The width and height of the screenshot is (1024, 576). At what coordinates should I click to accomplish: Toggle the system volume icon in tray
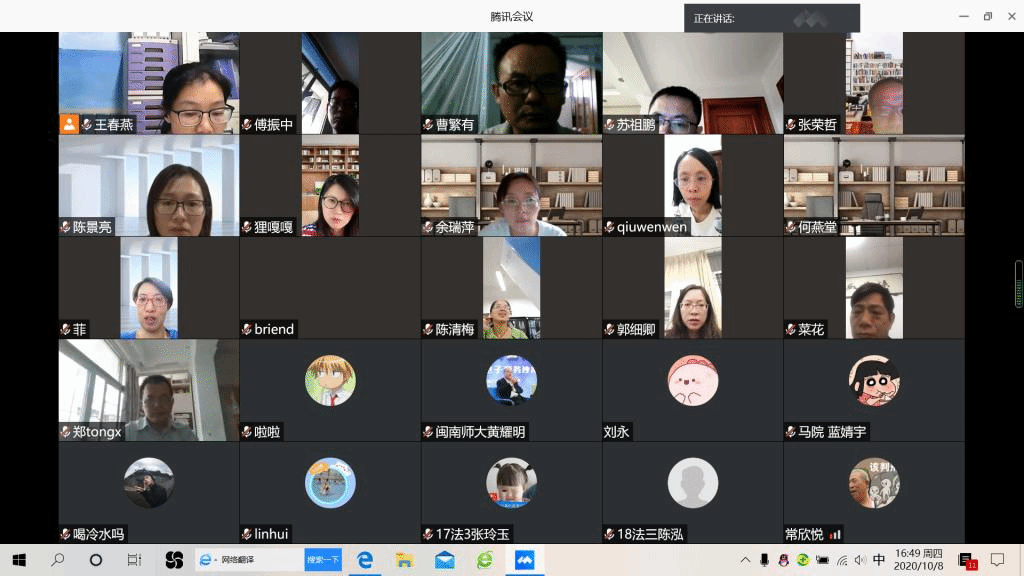click(860, 560)
